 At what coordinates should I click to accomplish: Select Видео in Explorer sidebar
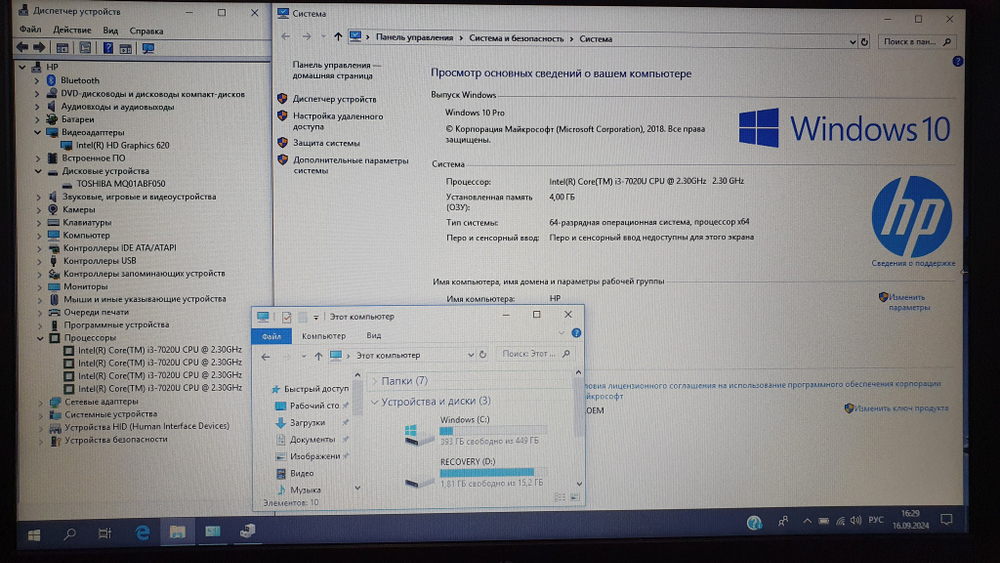301,473
